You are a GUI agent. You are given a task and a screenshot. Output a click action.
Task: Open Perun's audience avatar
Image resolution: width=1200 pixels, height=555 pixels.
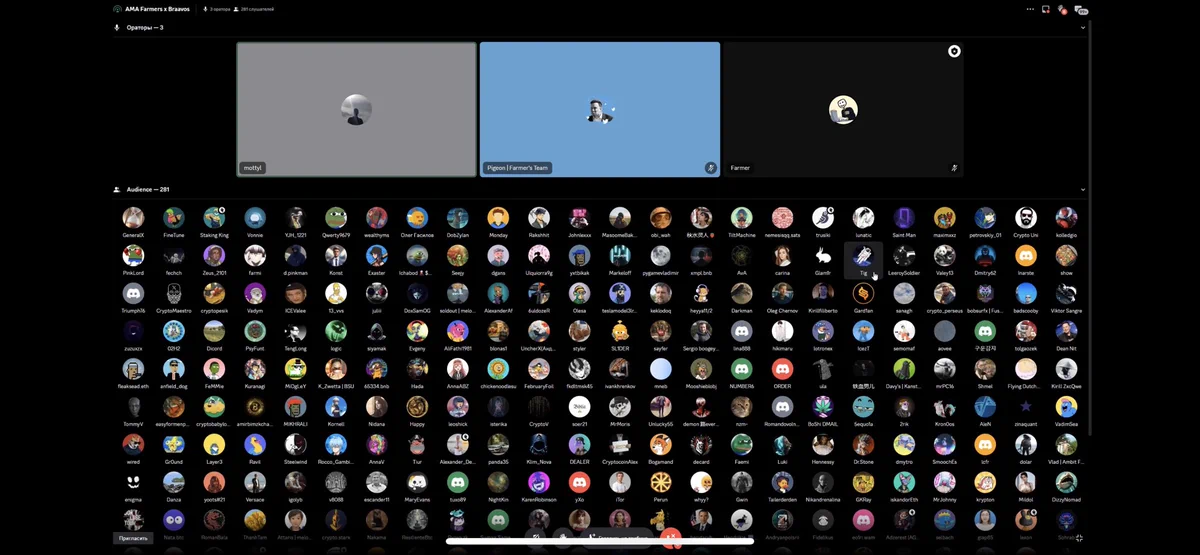pyautogui.click(x=660, y=482)
